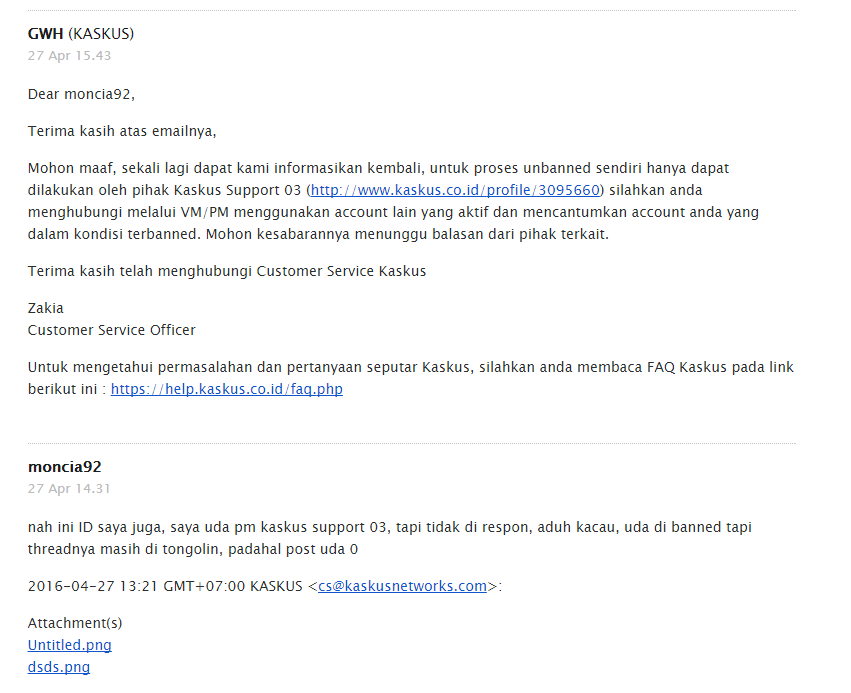851x693 pixels.
Task: Click the 'Customer Service Officer' title
Action: 112,330
